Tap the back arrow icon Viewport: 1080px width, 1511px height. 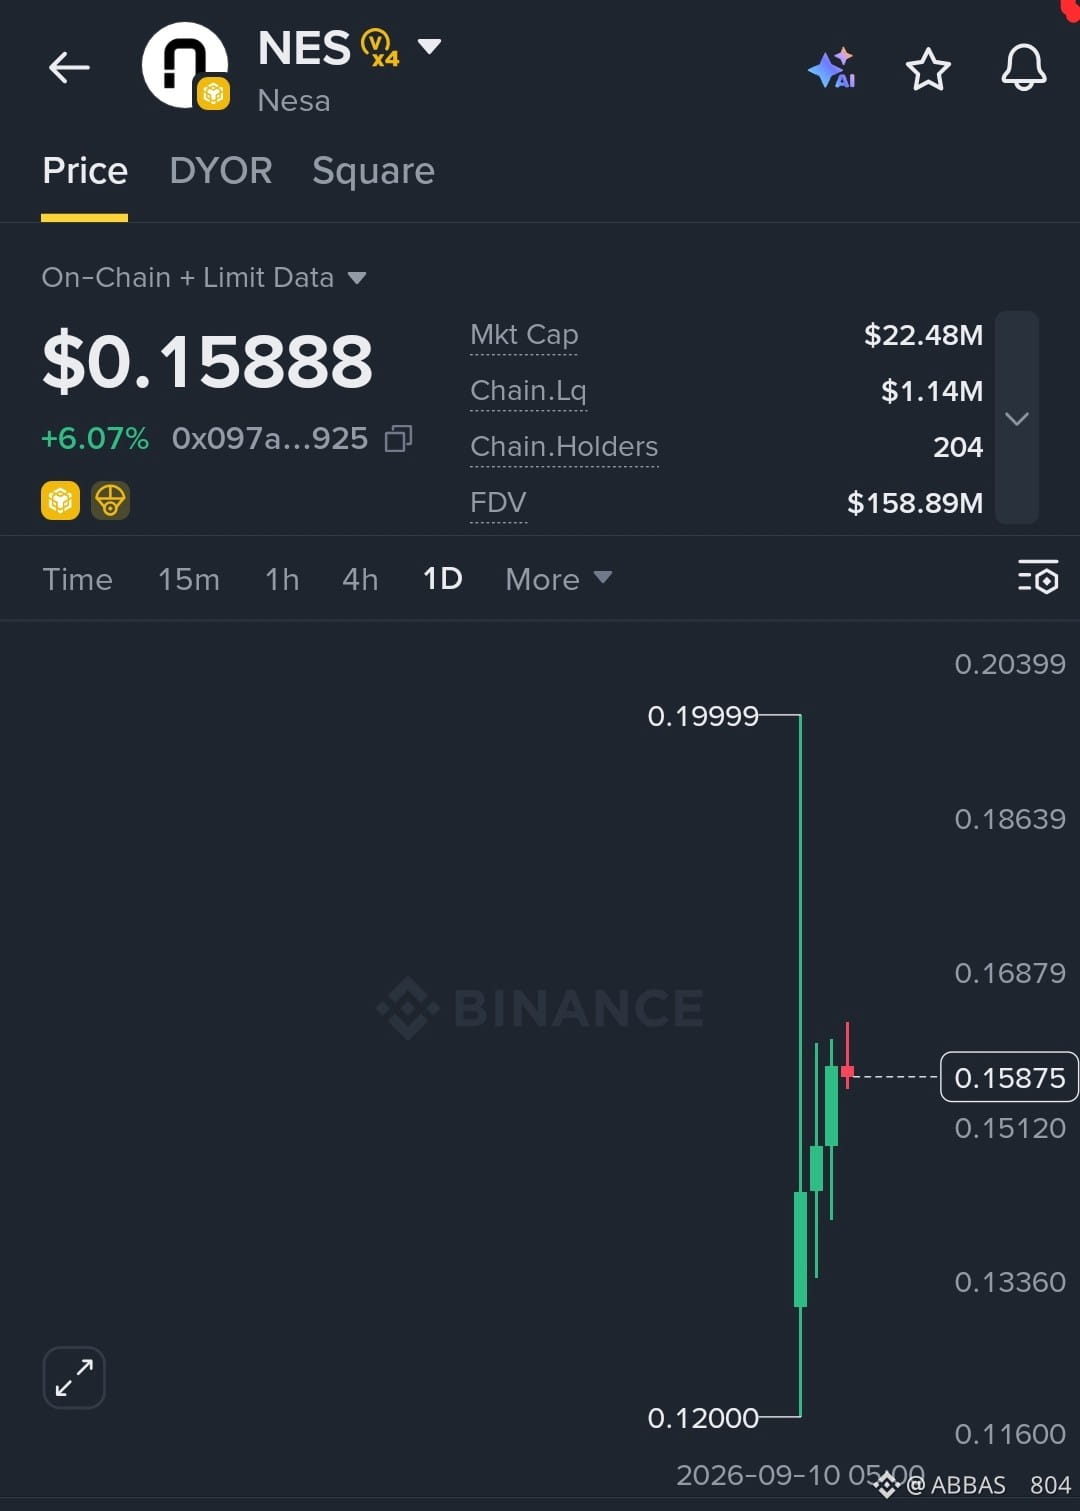click(69, 68)
